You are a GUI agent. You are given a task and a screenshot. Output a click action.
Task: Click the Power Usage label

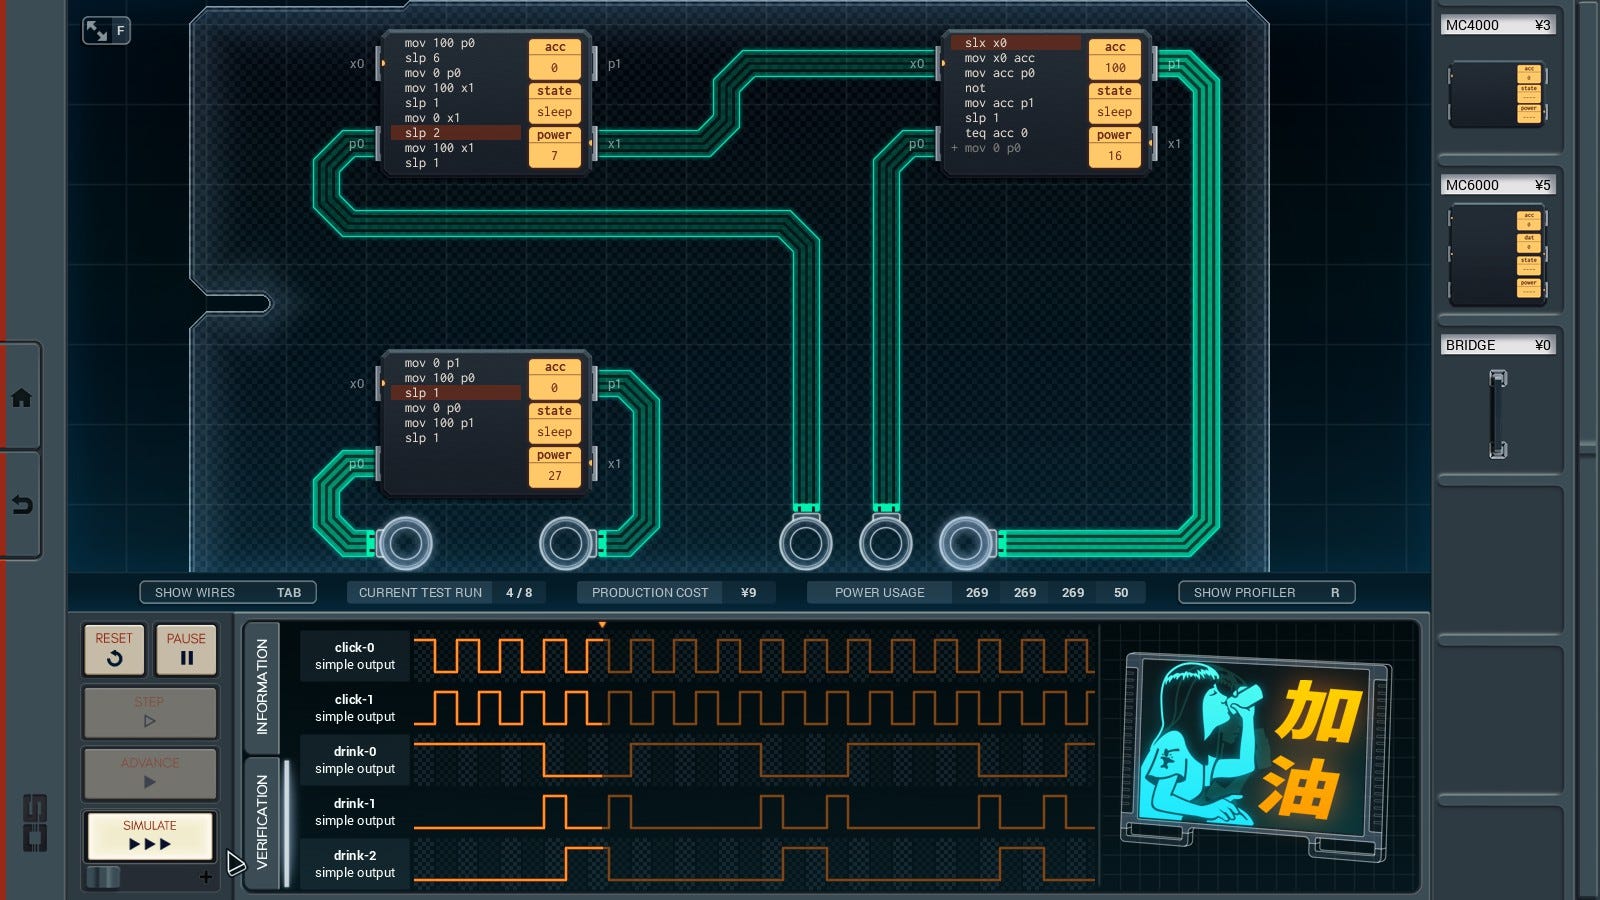tap(880, 593)
